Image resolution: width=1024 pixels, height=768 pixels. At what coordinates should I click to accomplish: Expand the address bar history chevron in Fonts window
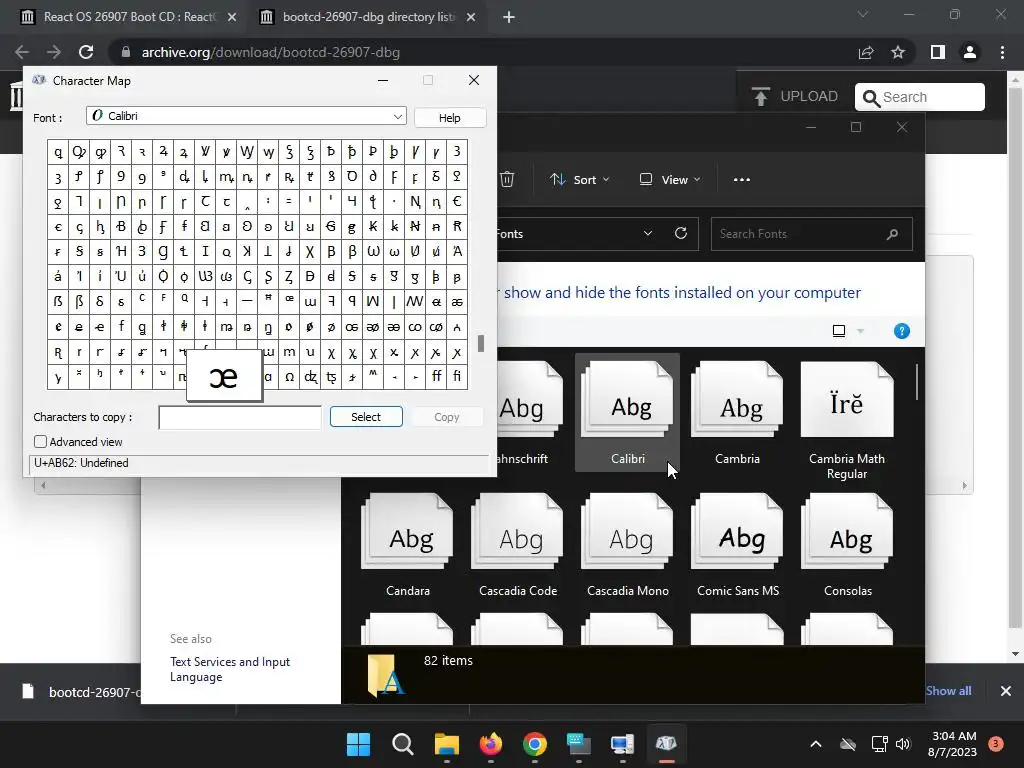pyautogui.click(x=648, y=233)
